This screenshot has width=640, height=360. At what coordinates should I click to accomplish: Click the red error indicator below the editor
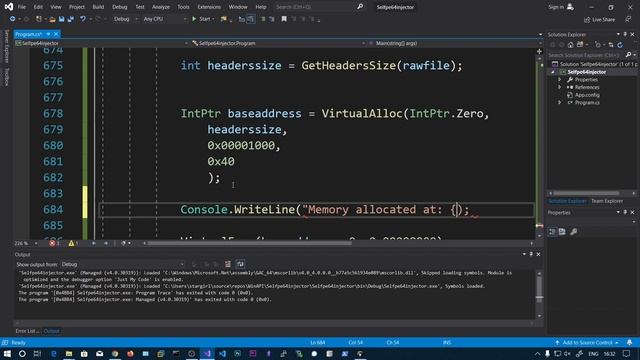click(52, 243)
